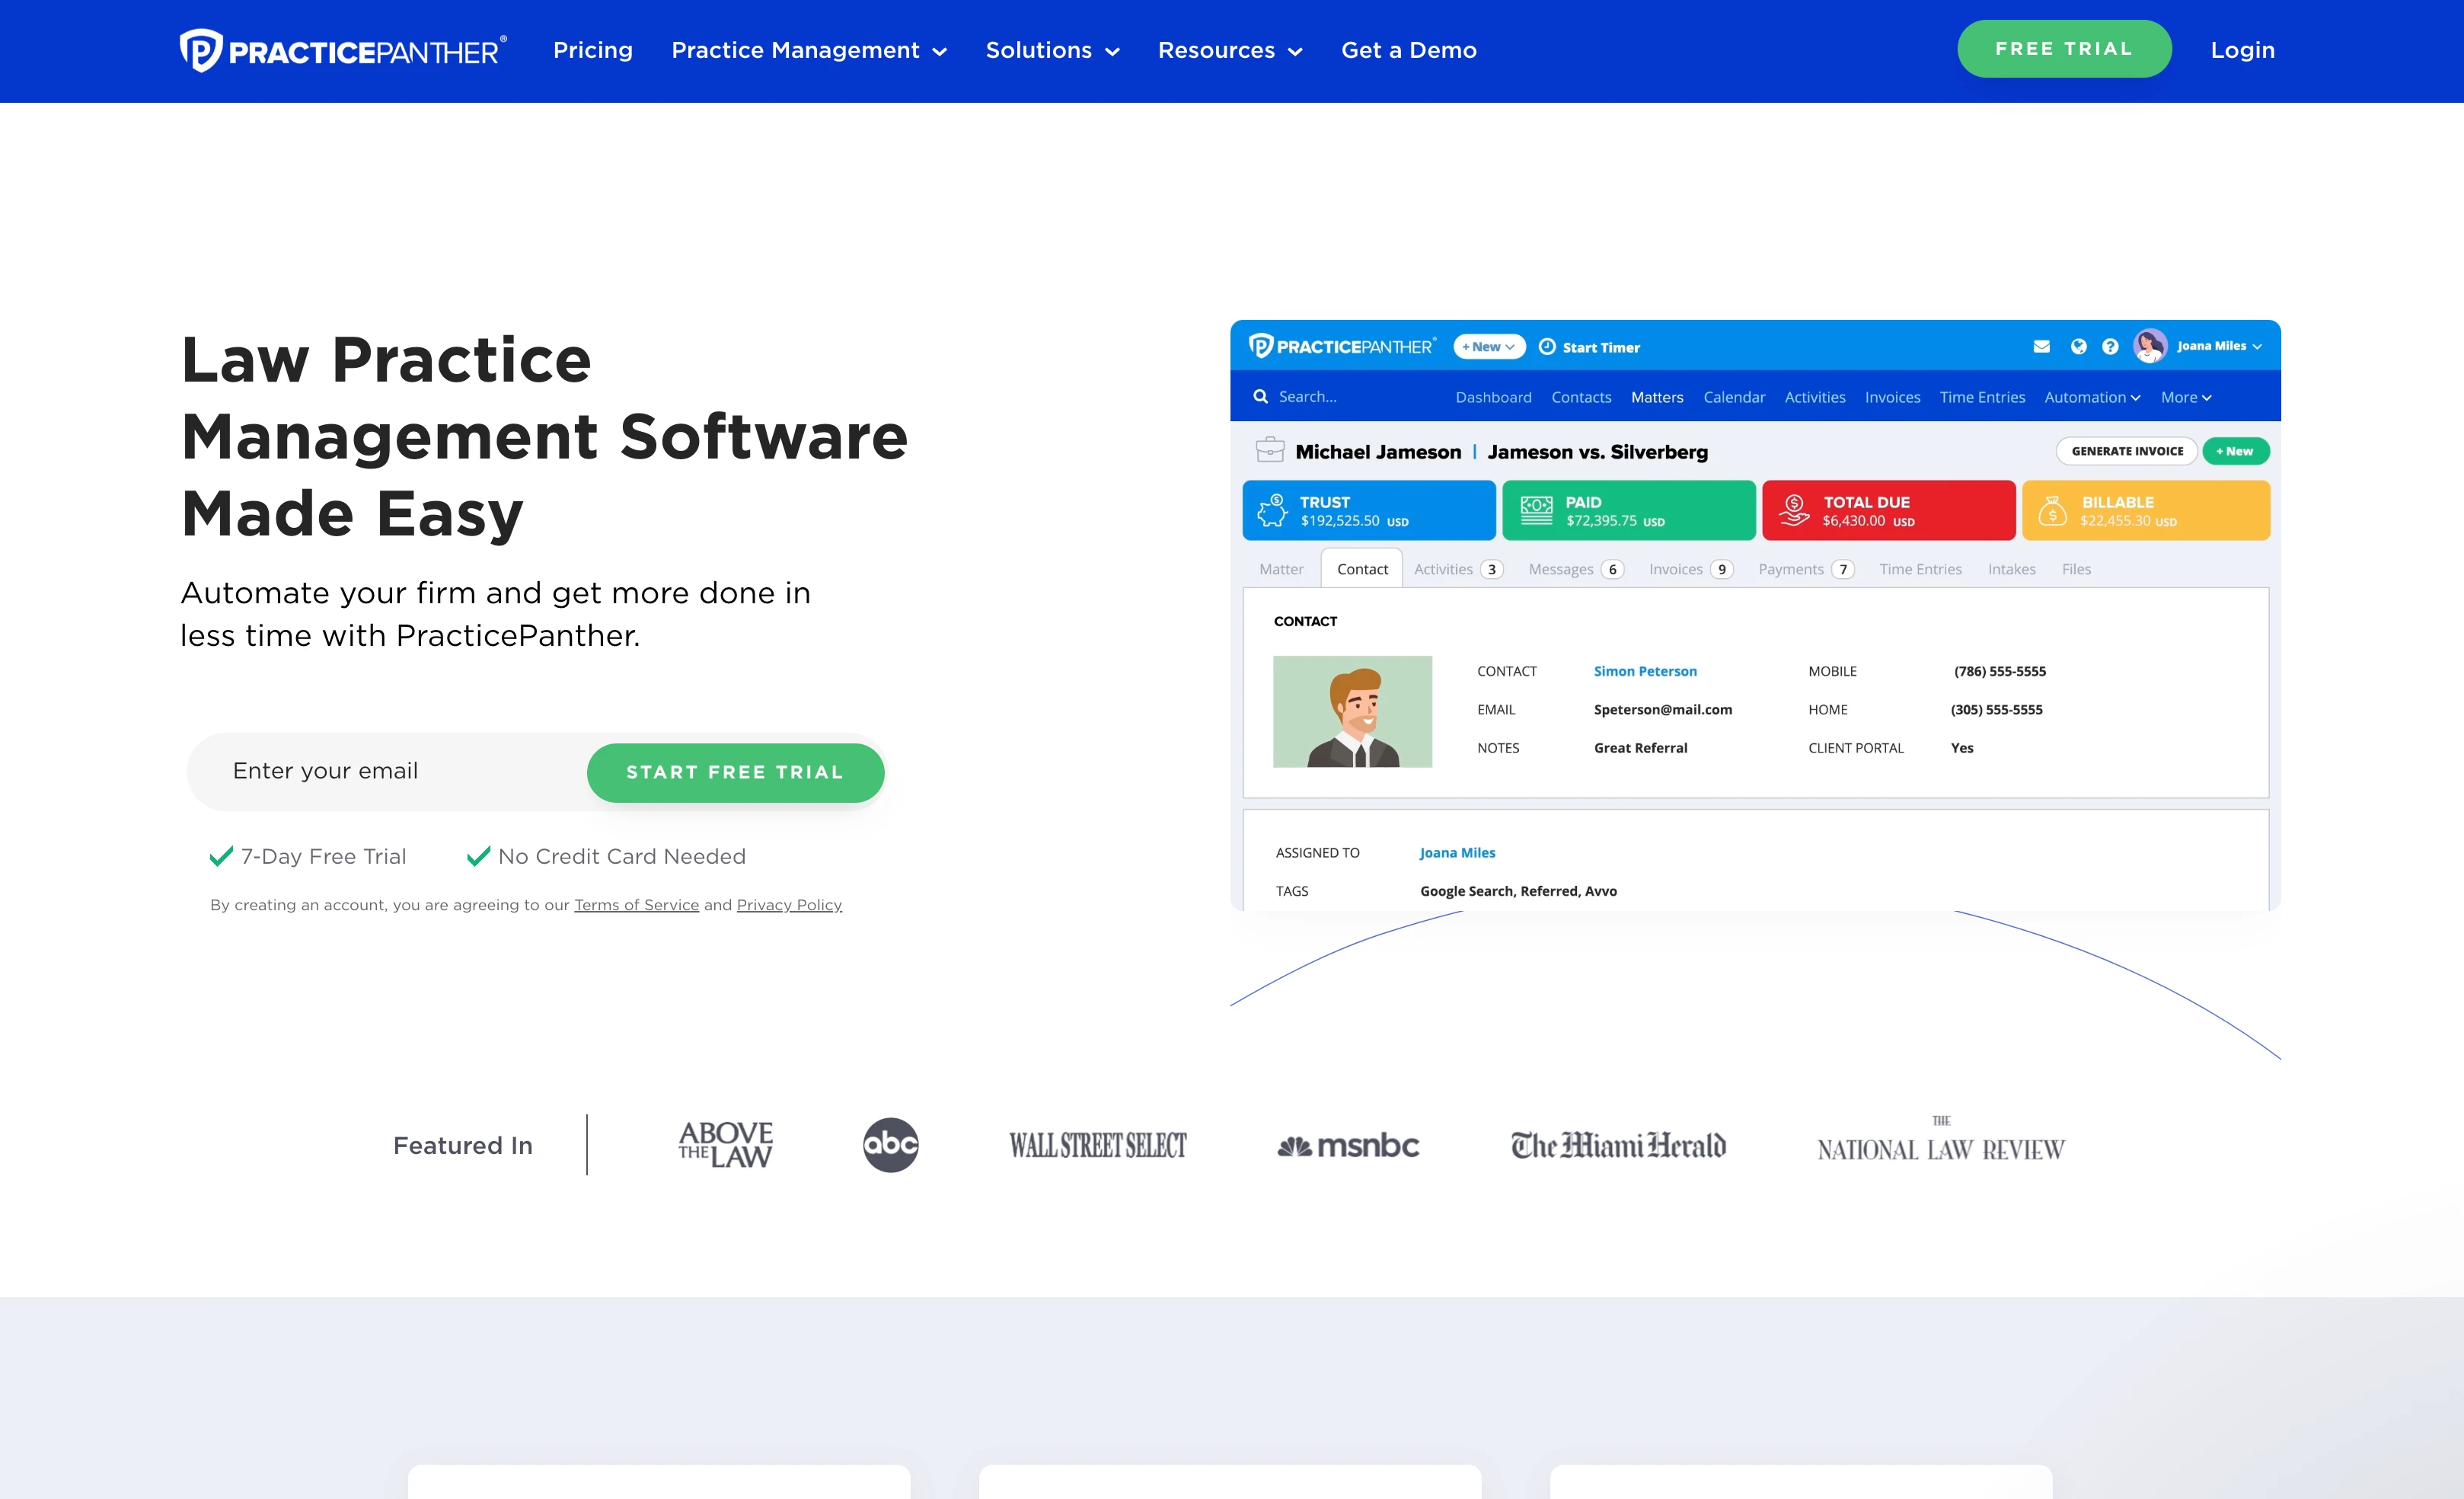Click the No Credit Card Needed checkmark
The image size is (2464, 1499).
(x=478, y=856)
